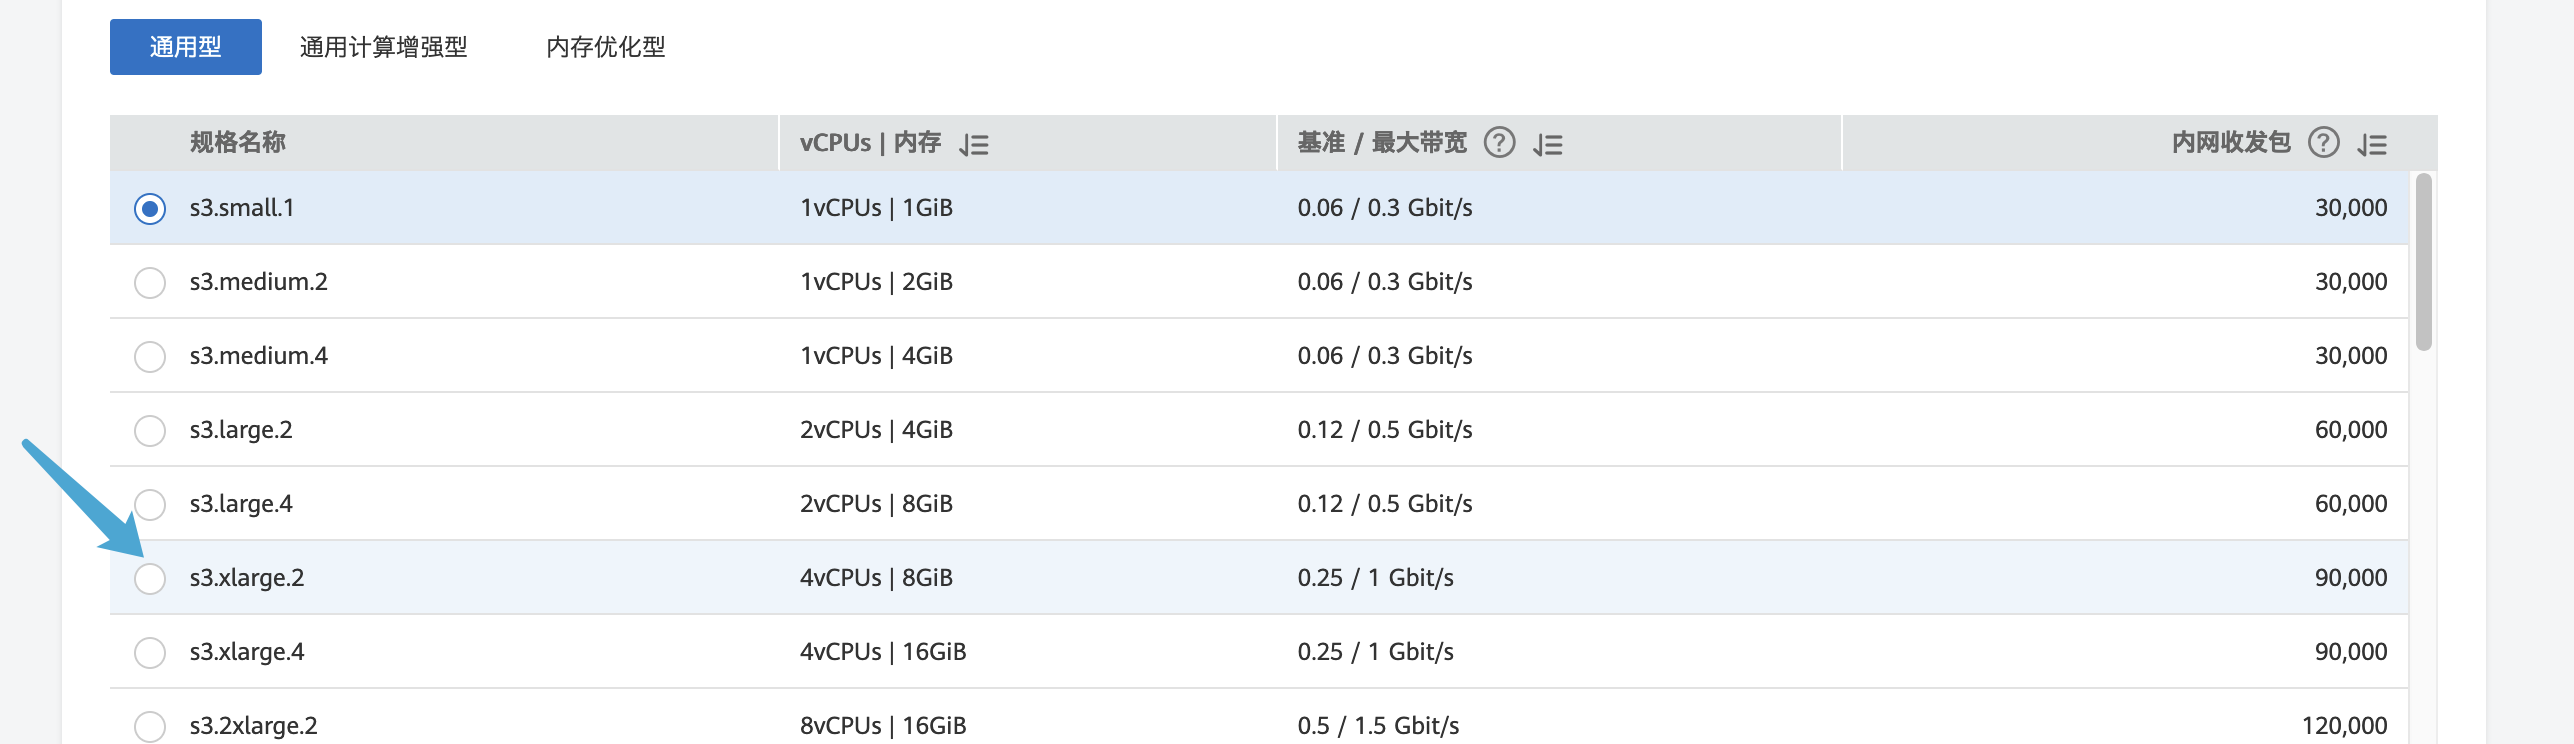
Task: Click the 1vCPUs | 2GiB cell
Action: coord(877,282)
